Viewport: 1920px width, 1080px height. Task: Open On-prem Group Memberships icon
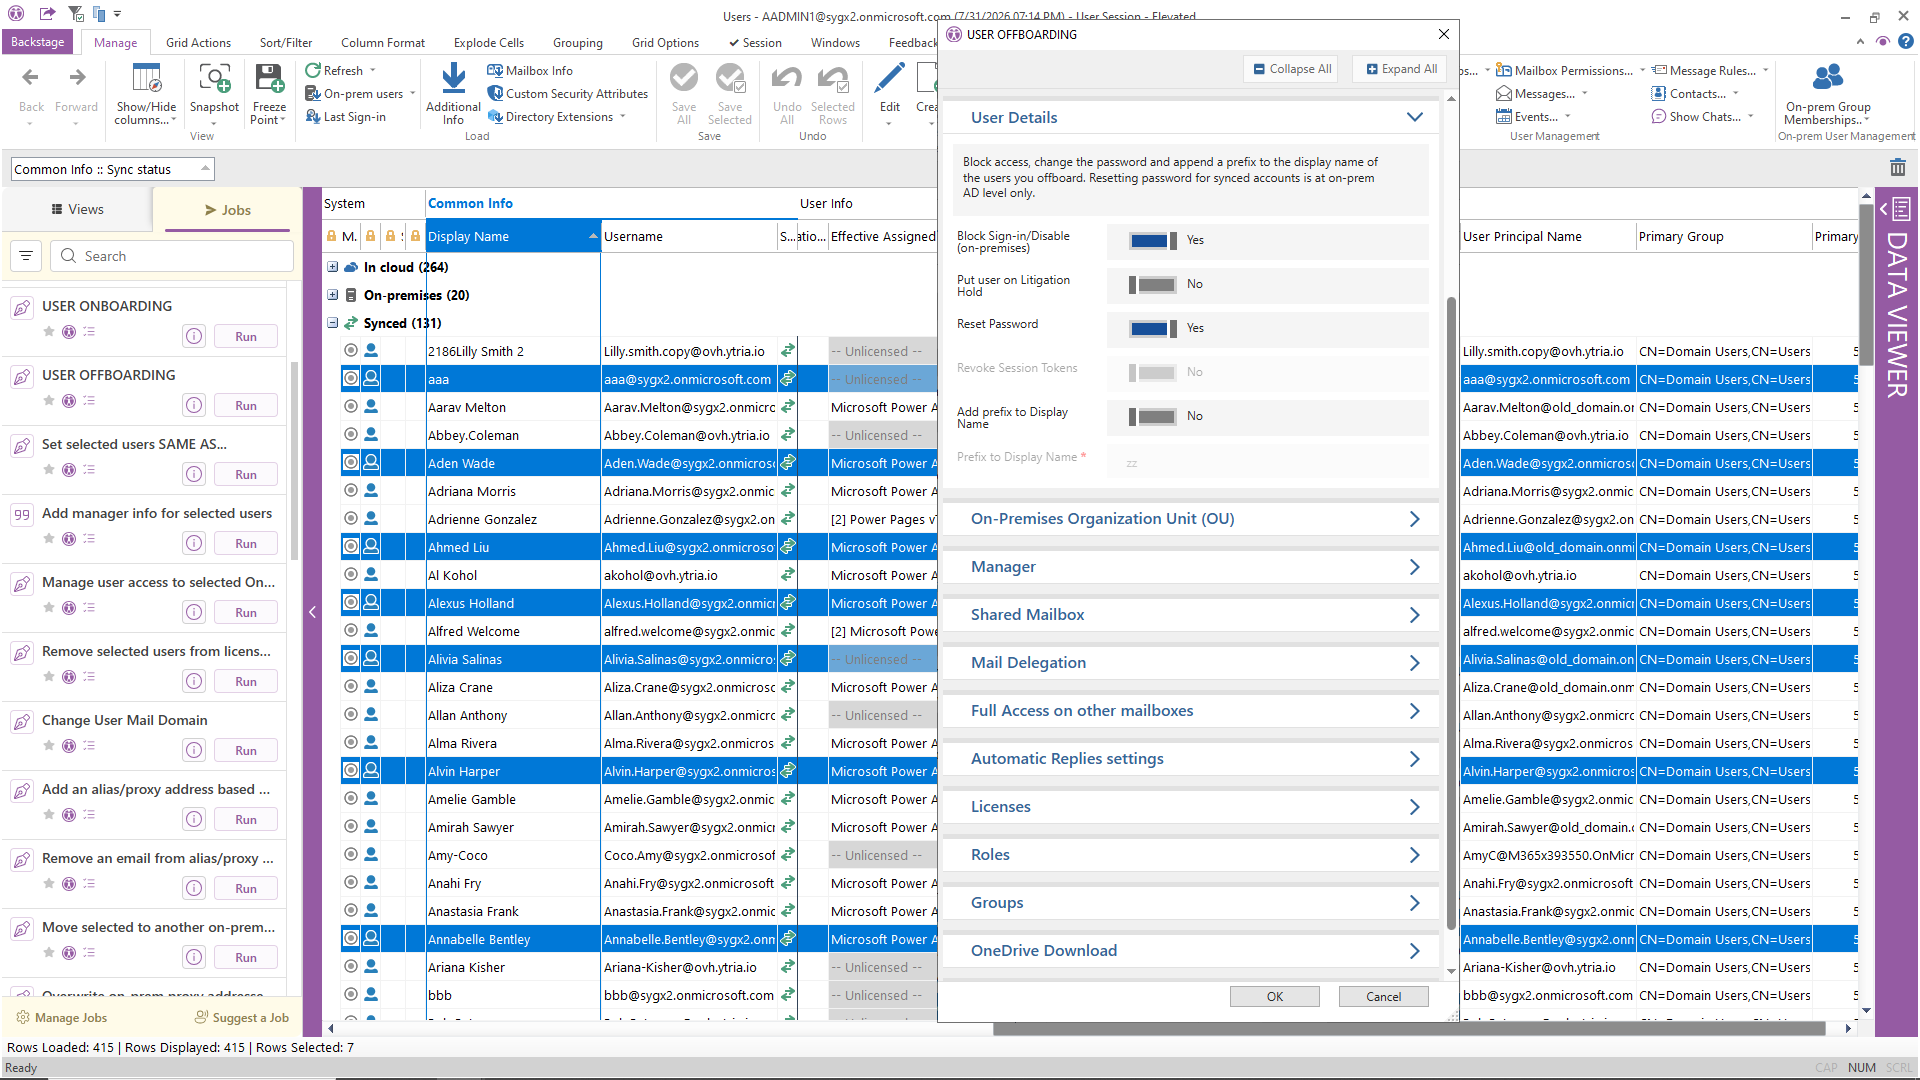(x=1828, y=78)
